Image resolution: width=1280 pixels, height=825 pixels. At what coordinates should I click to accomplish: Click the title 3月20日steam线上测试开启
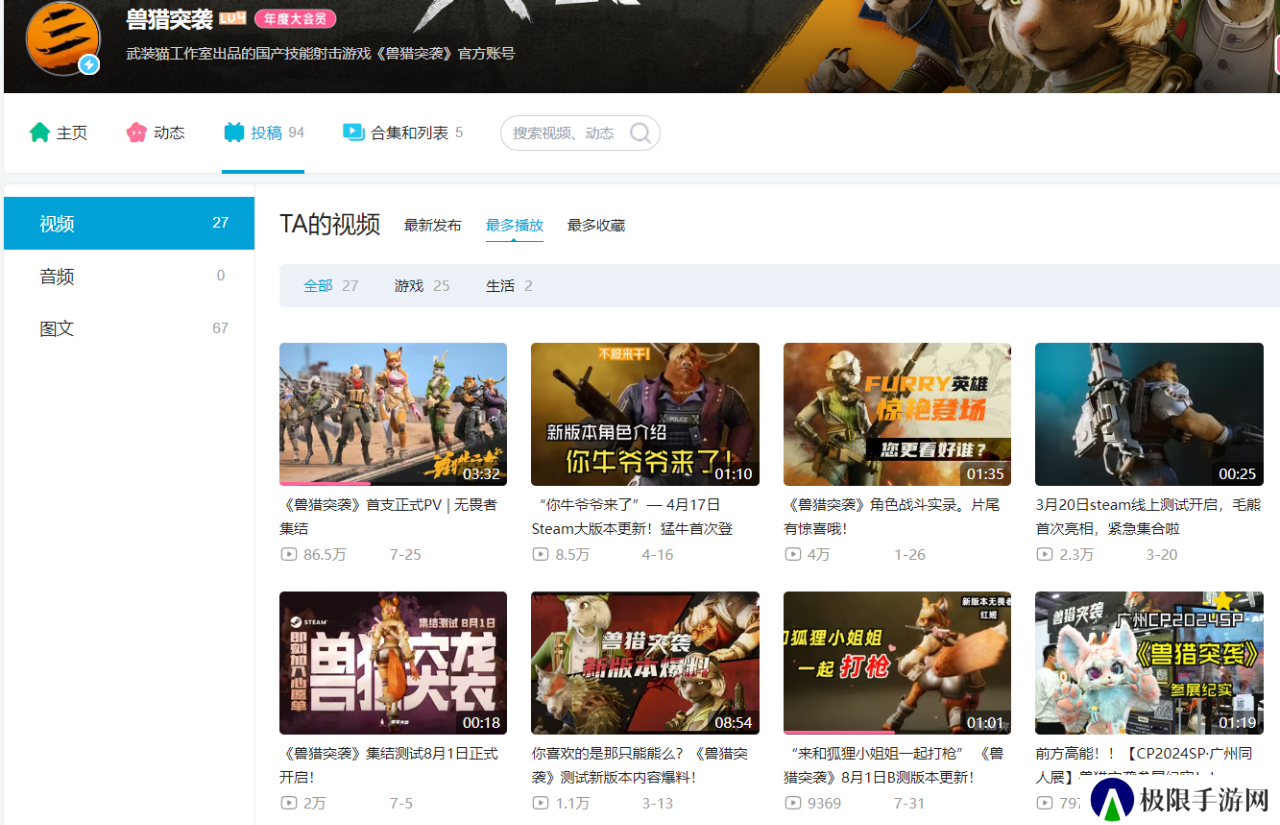(1148, 516)
